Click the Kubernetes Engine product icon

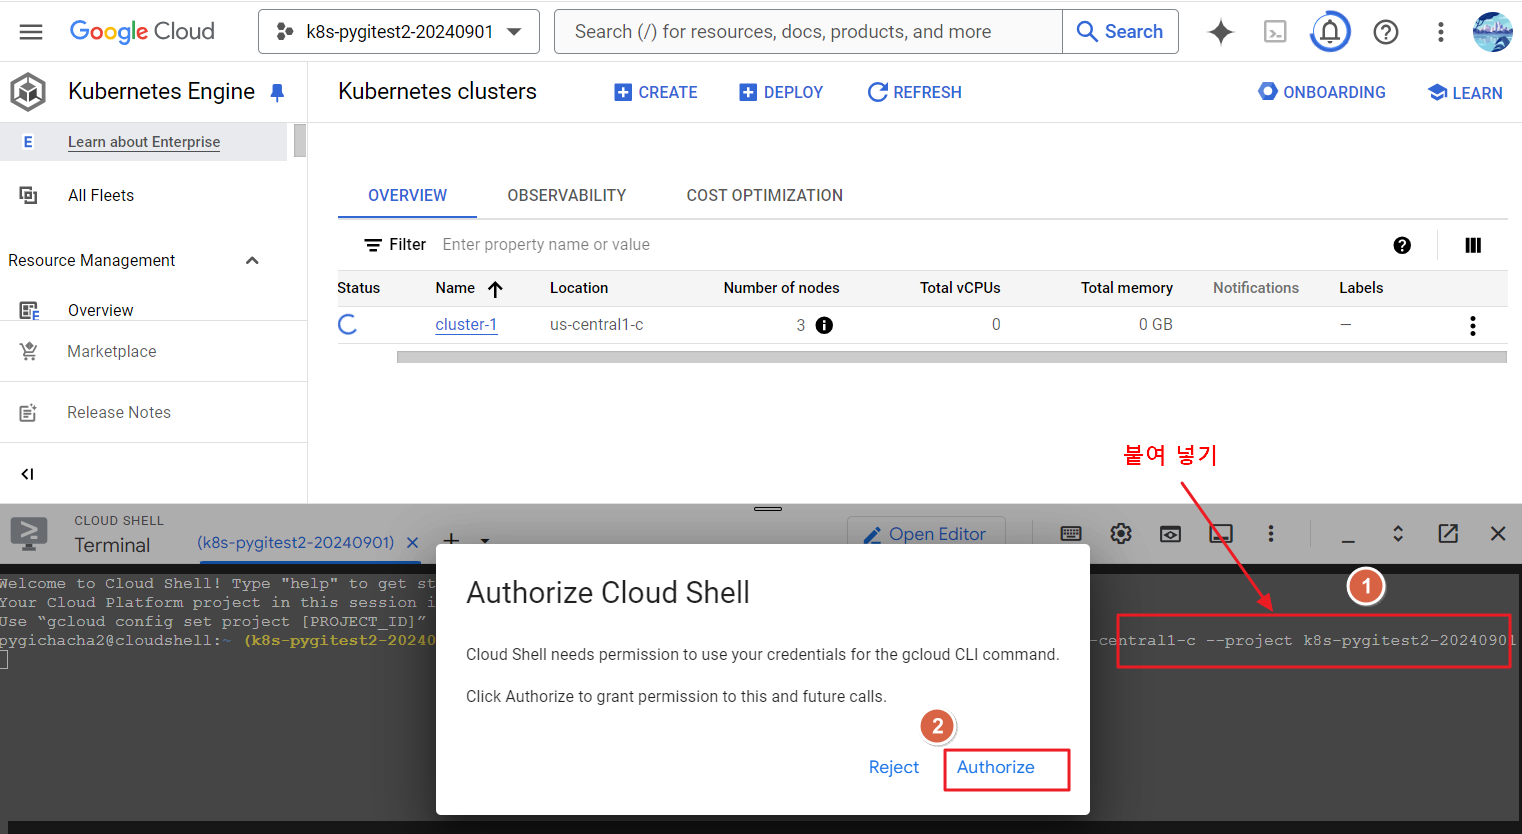click(x=28, y=92)
